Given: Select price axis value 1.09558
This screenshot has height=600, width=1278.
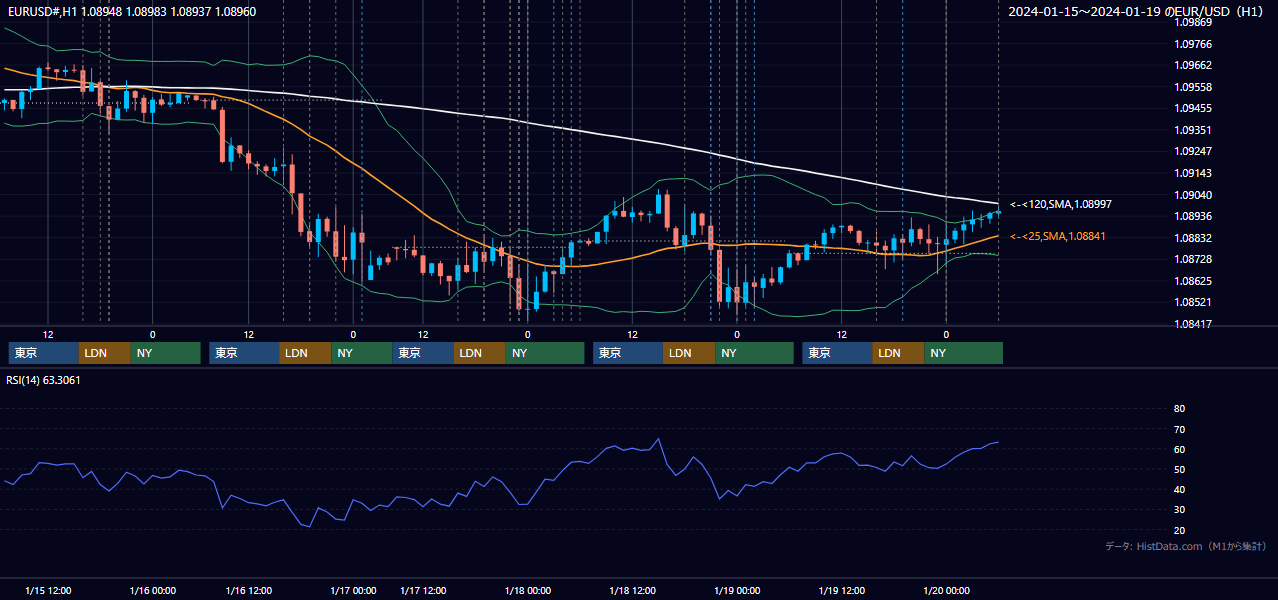Looking at the screenshot, I should pyautogui.click(x=1193, y=87).
